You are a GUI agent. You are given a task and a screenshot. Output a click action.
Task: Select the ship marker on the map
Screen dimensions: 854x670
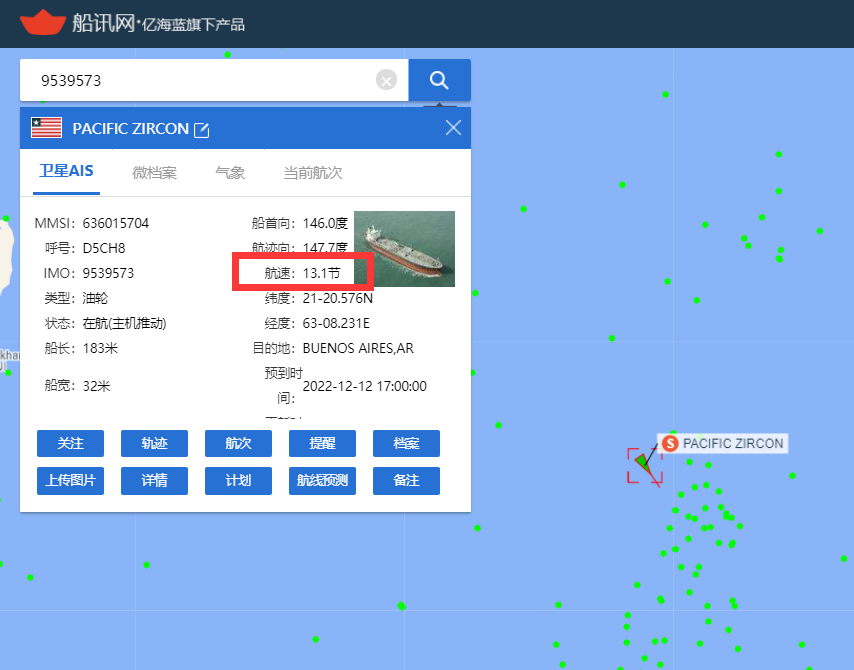(644, 465)
